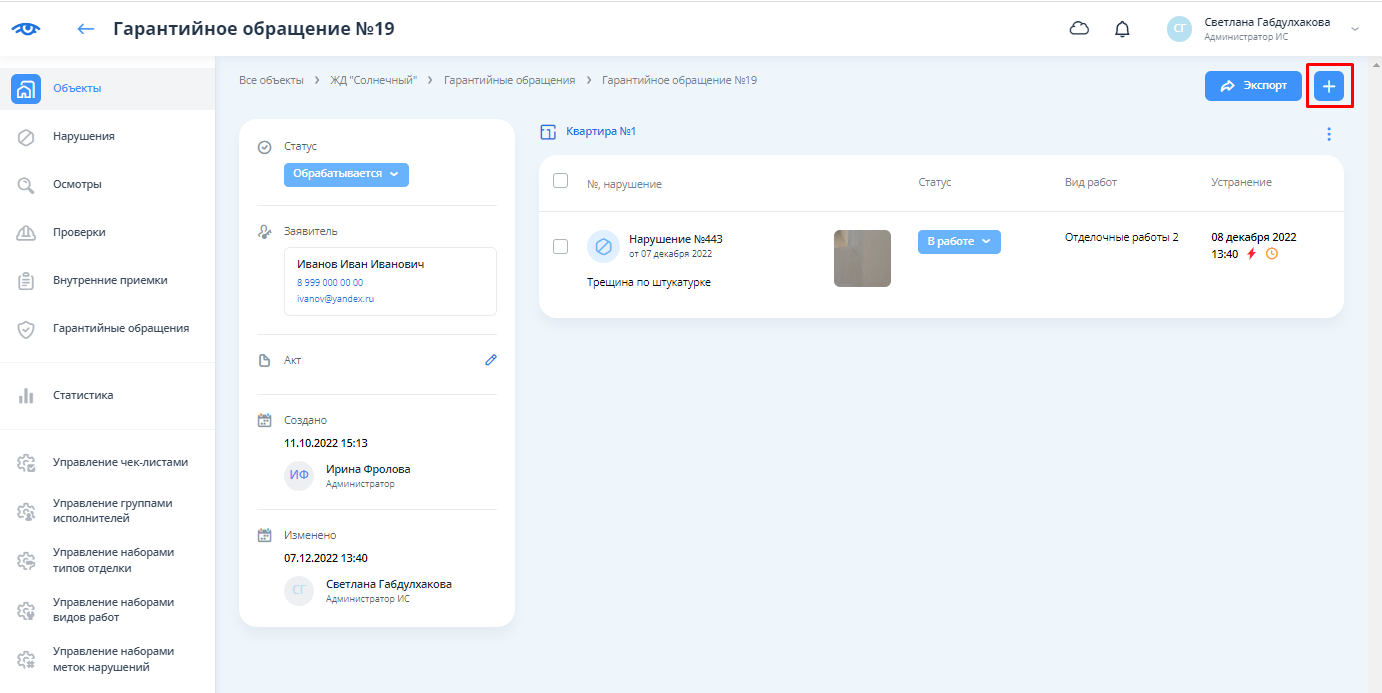Open the notifications bell
The width and height of the screenshot is (1382, 693).
point(1122,29)
